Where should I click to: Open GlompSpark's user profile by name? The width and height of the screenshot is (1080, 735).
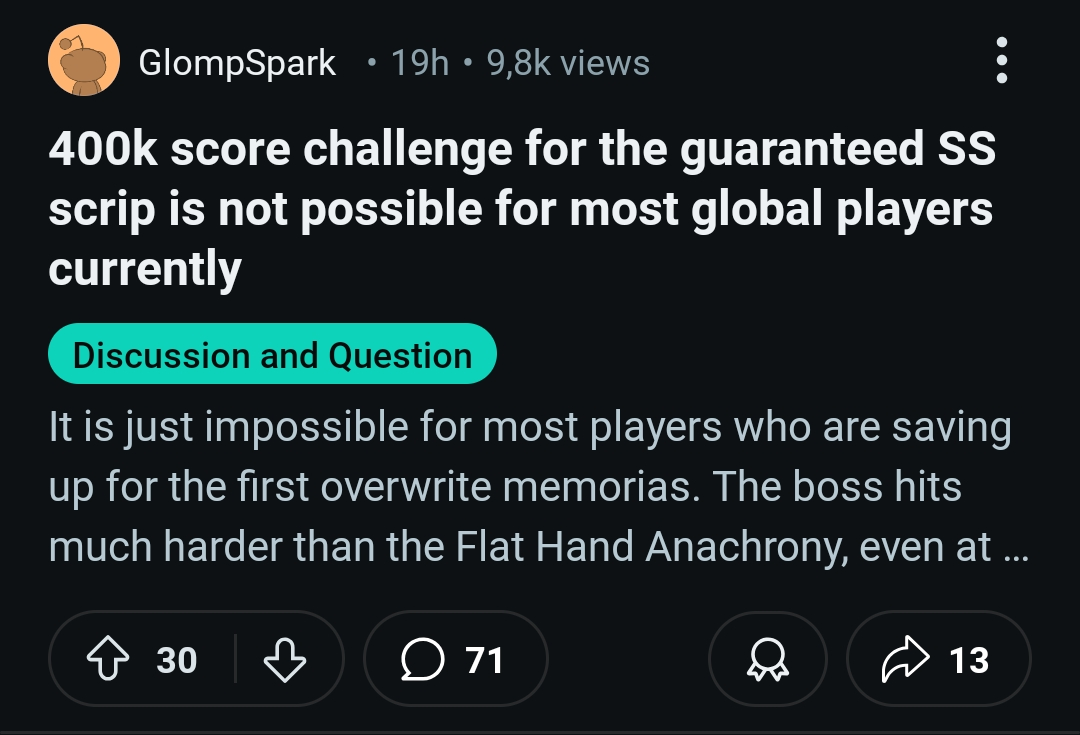coord(237,63)
